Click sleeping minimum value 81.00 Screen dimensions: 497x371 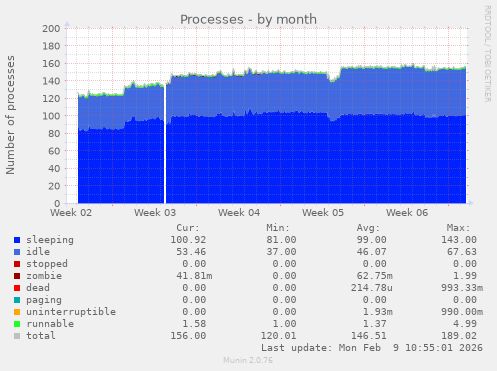click(x=281, y=240)
